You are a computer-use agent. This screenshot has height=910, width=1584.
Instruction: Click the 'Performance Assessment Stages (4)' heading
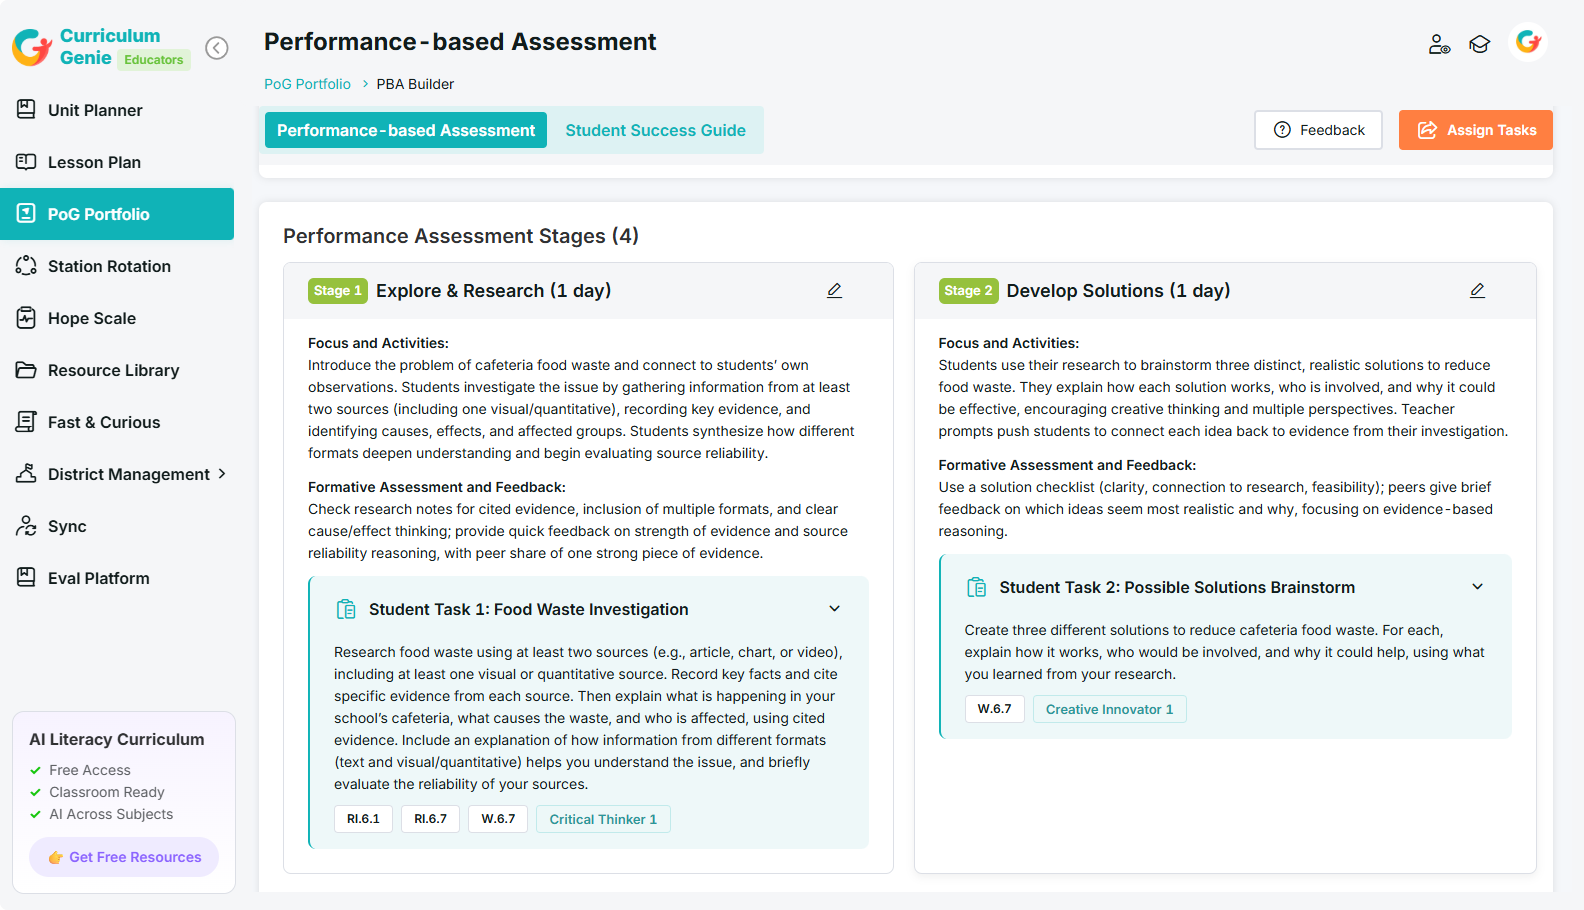tap(461, 236)
